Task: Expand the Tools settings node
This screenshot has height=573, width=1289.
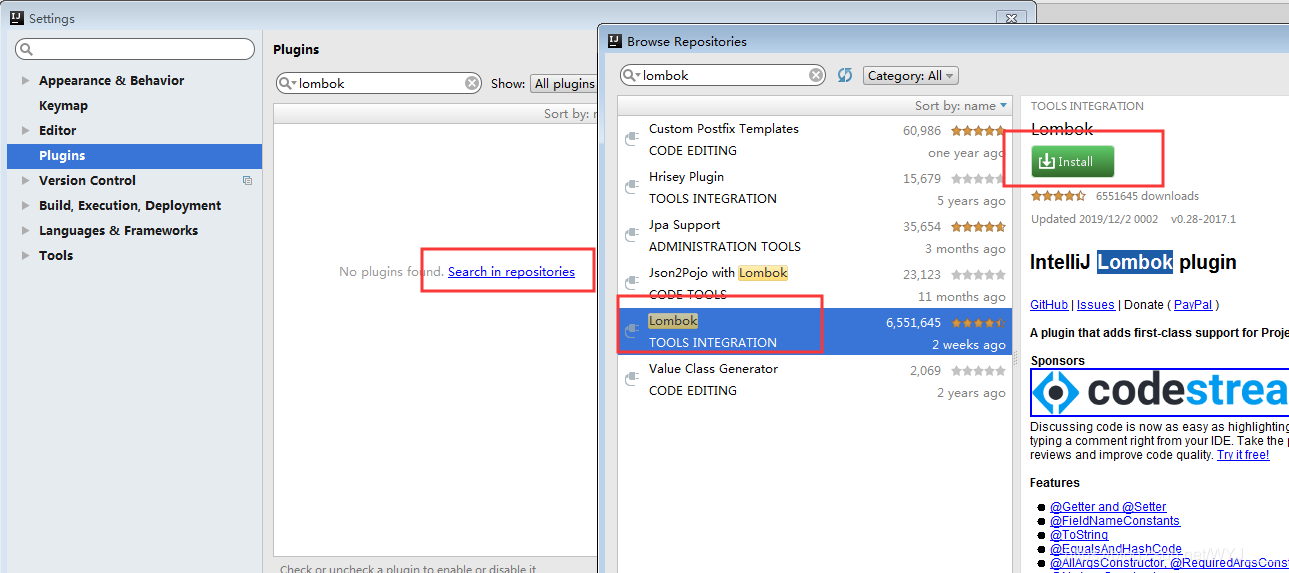Action: pos(25,255)
